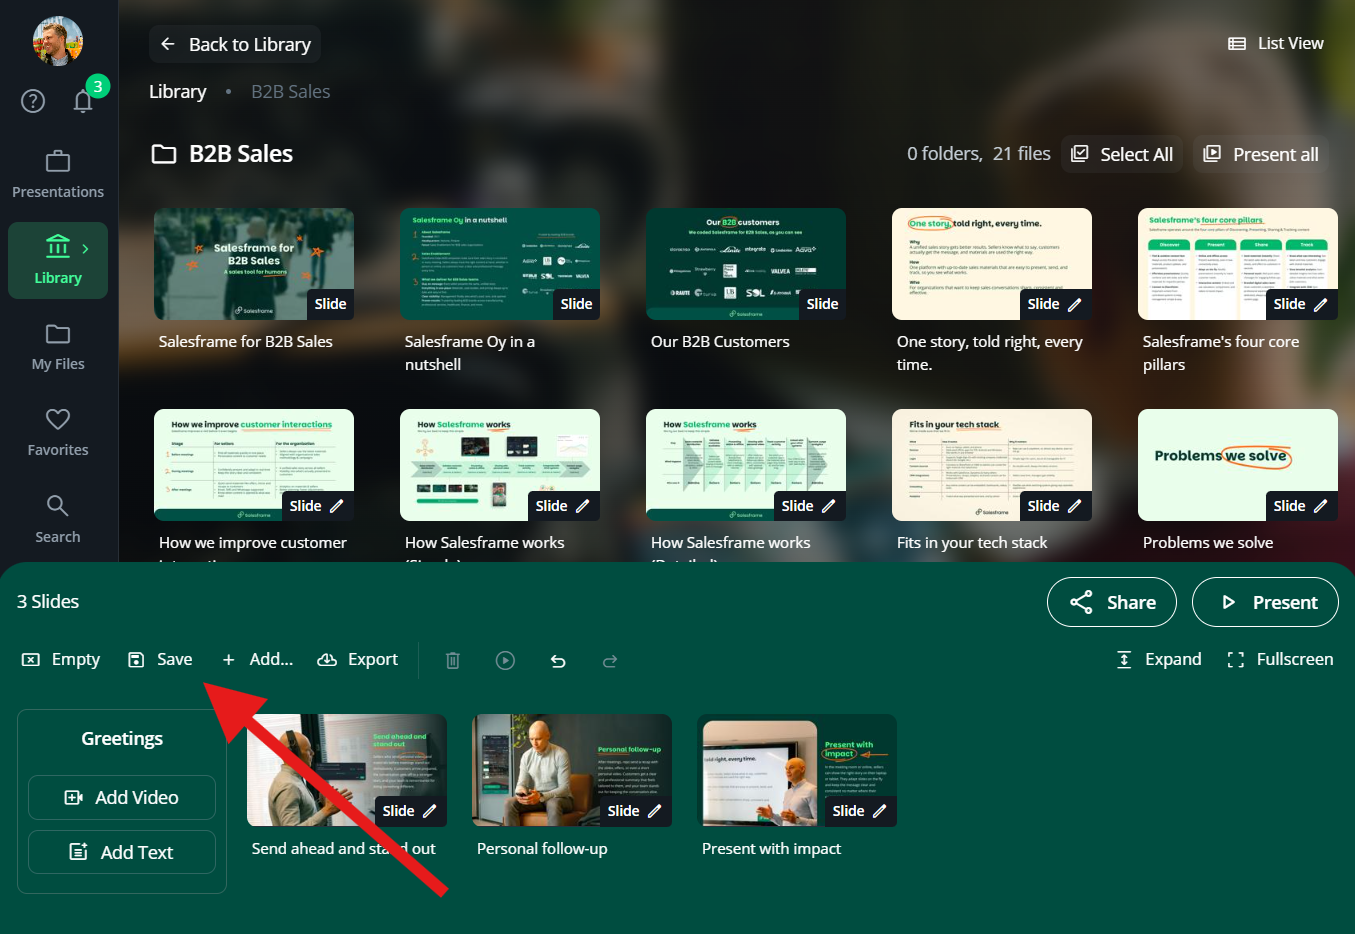Screen dimensions: 1355x934
Task: Expand Library chevron arrow in sidebar
Action: tap(86, 248)
